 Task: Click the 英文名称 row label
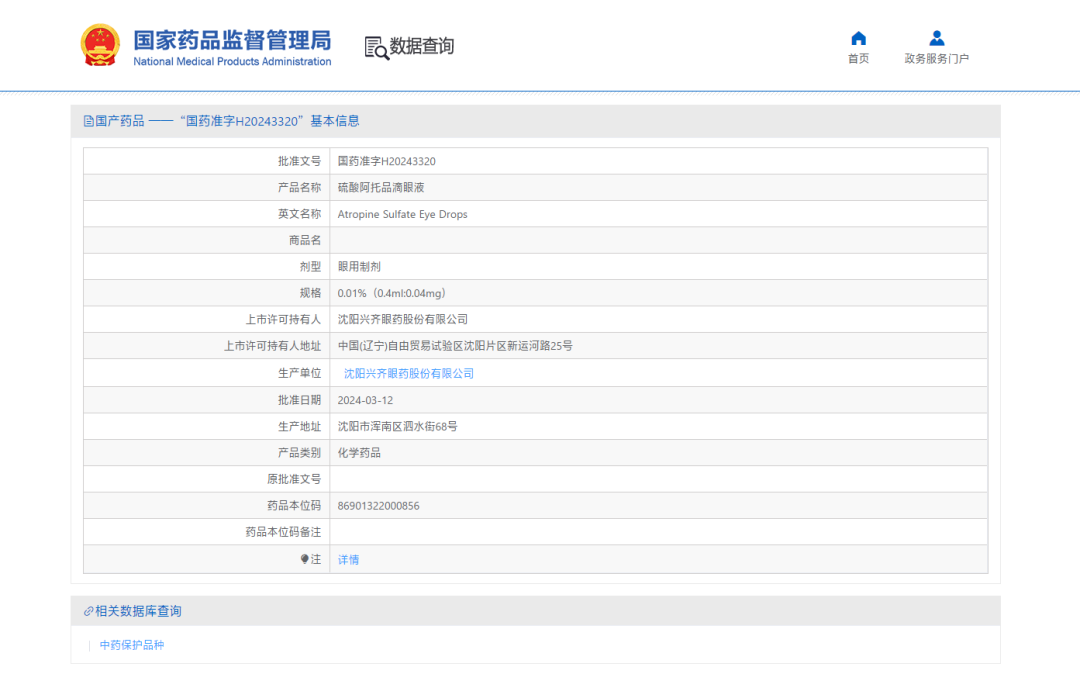299,214
